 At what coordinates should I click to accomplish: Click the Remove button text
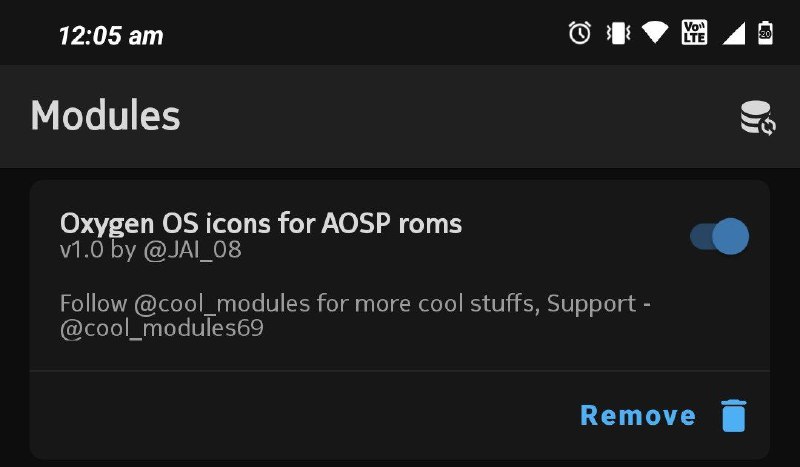tap(638, 415)
